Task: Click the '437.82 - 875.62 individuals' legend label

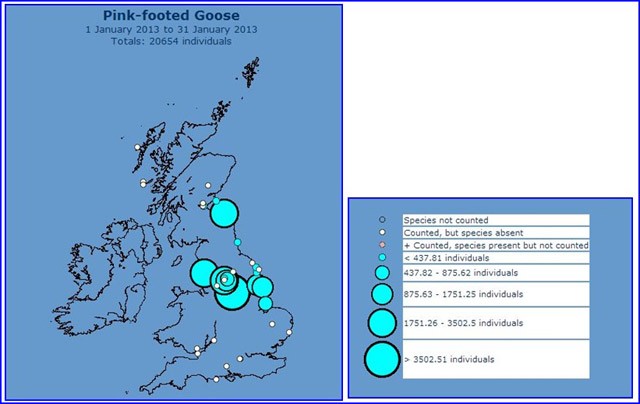Action: point(460,273)
